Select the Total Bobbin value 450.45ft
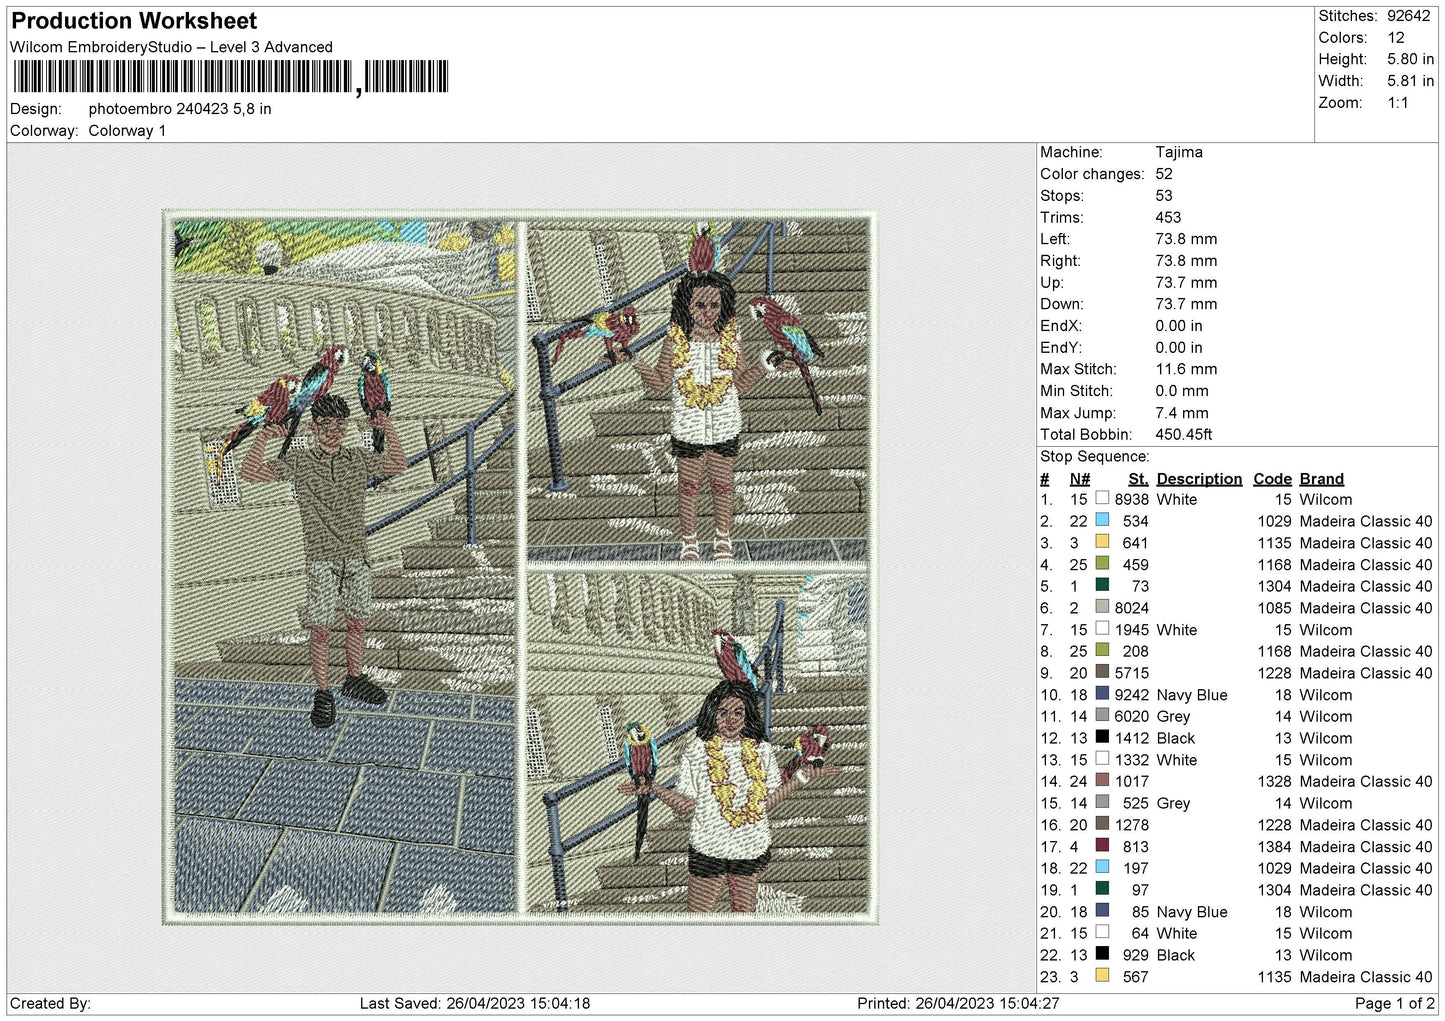This screenshot has height=1021, width=1445. [1184, 434]
